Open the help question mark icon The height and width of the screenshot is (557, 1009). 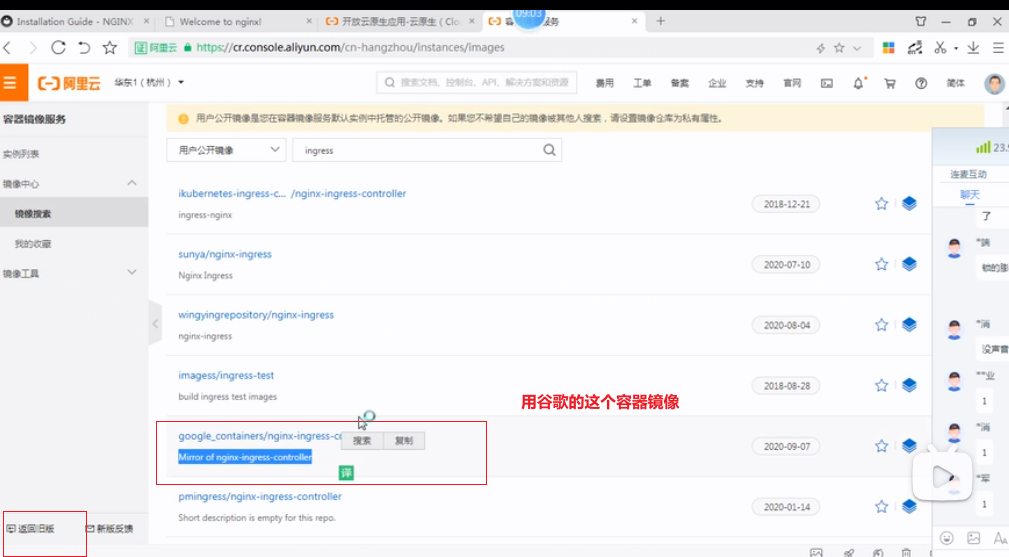click(x=921, y=83)
